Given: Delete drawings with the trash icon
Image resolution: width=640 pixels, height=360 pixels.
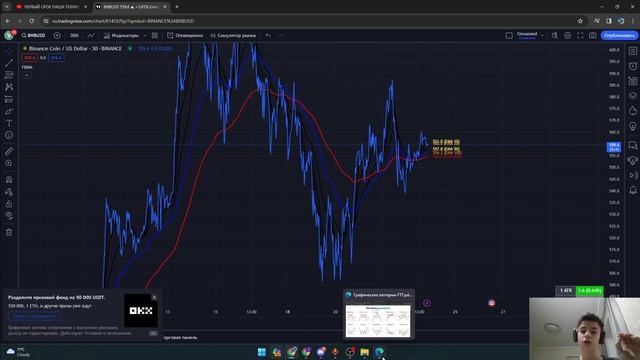Looking at the screenshot, I should tap(9, 232).
